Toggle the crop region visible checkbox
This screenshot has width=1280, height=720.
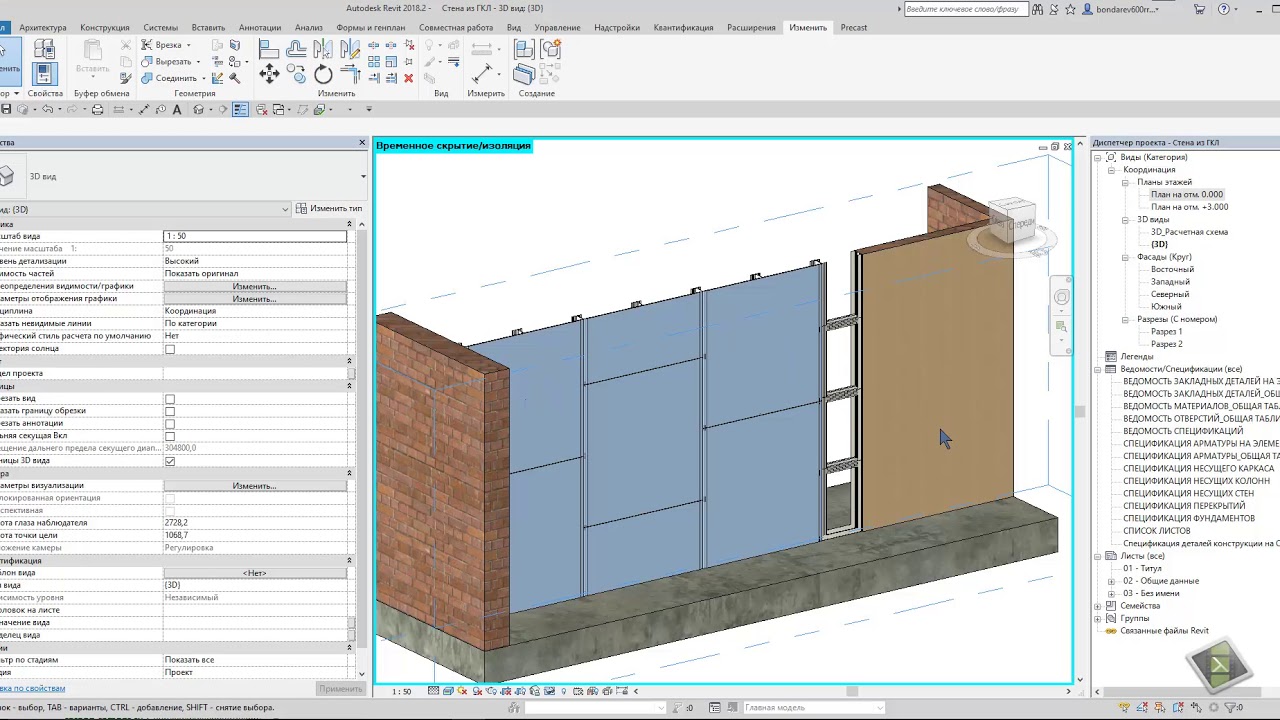170,410
